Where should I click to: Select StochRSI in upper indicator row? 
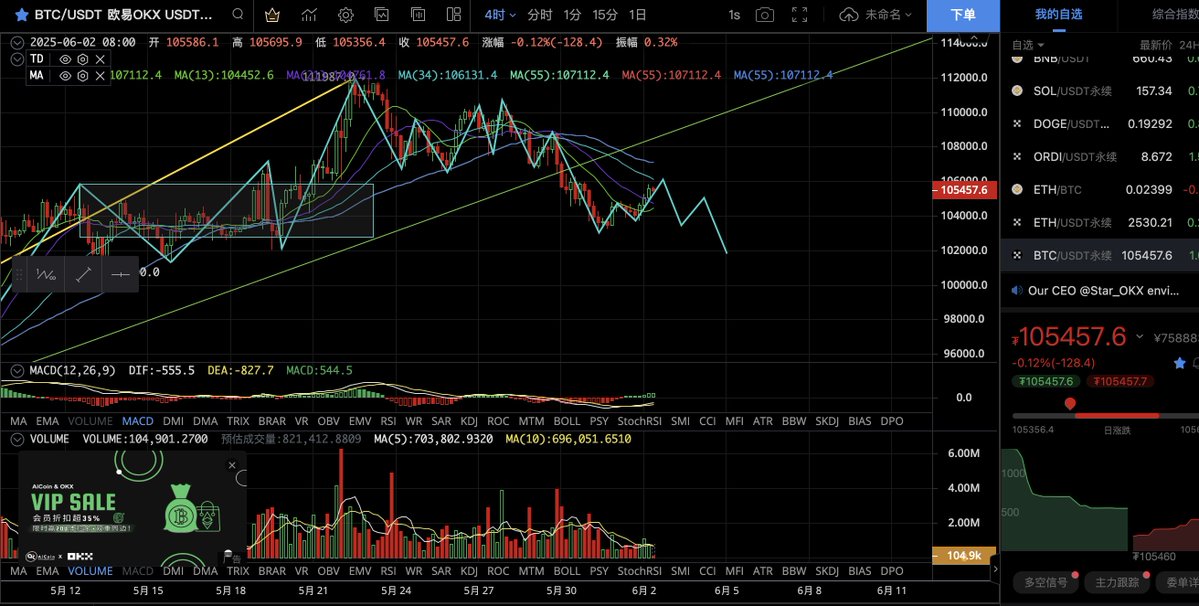click(x=639, y=421)
